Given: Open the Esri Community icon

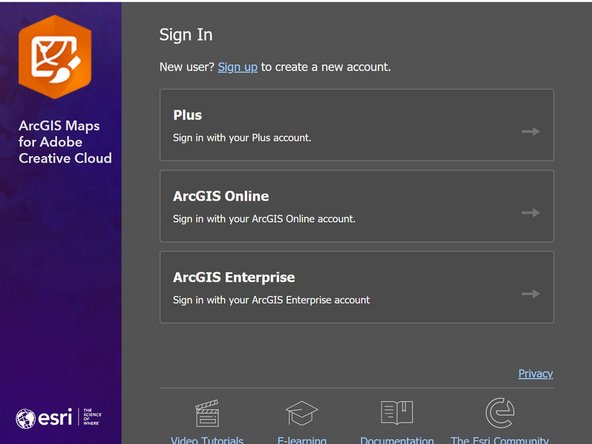Looking at the screenshot, I should (x=500, y=413).
